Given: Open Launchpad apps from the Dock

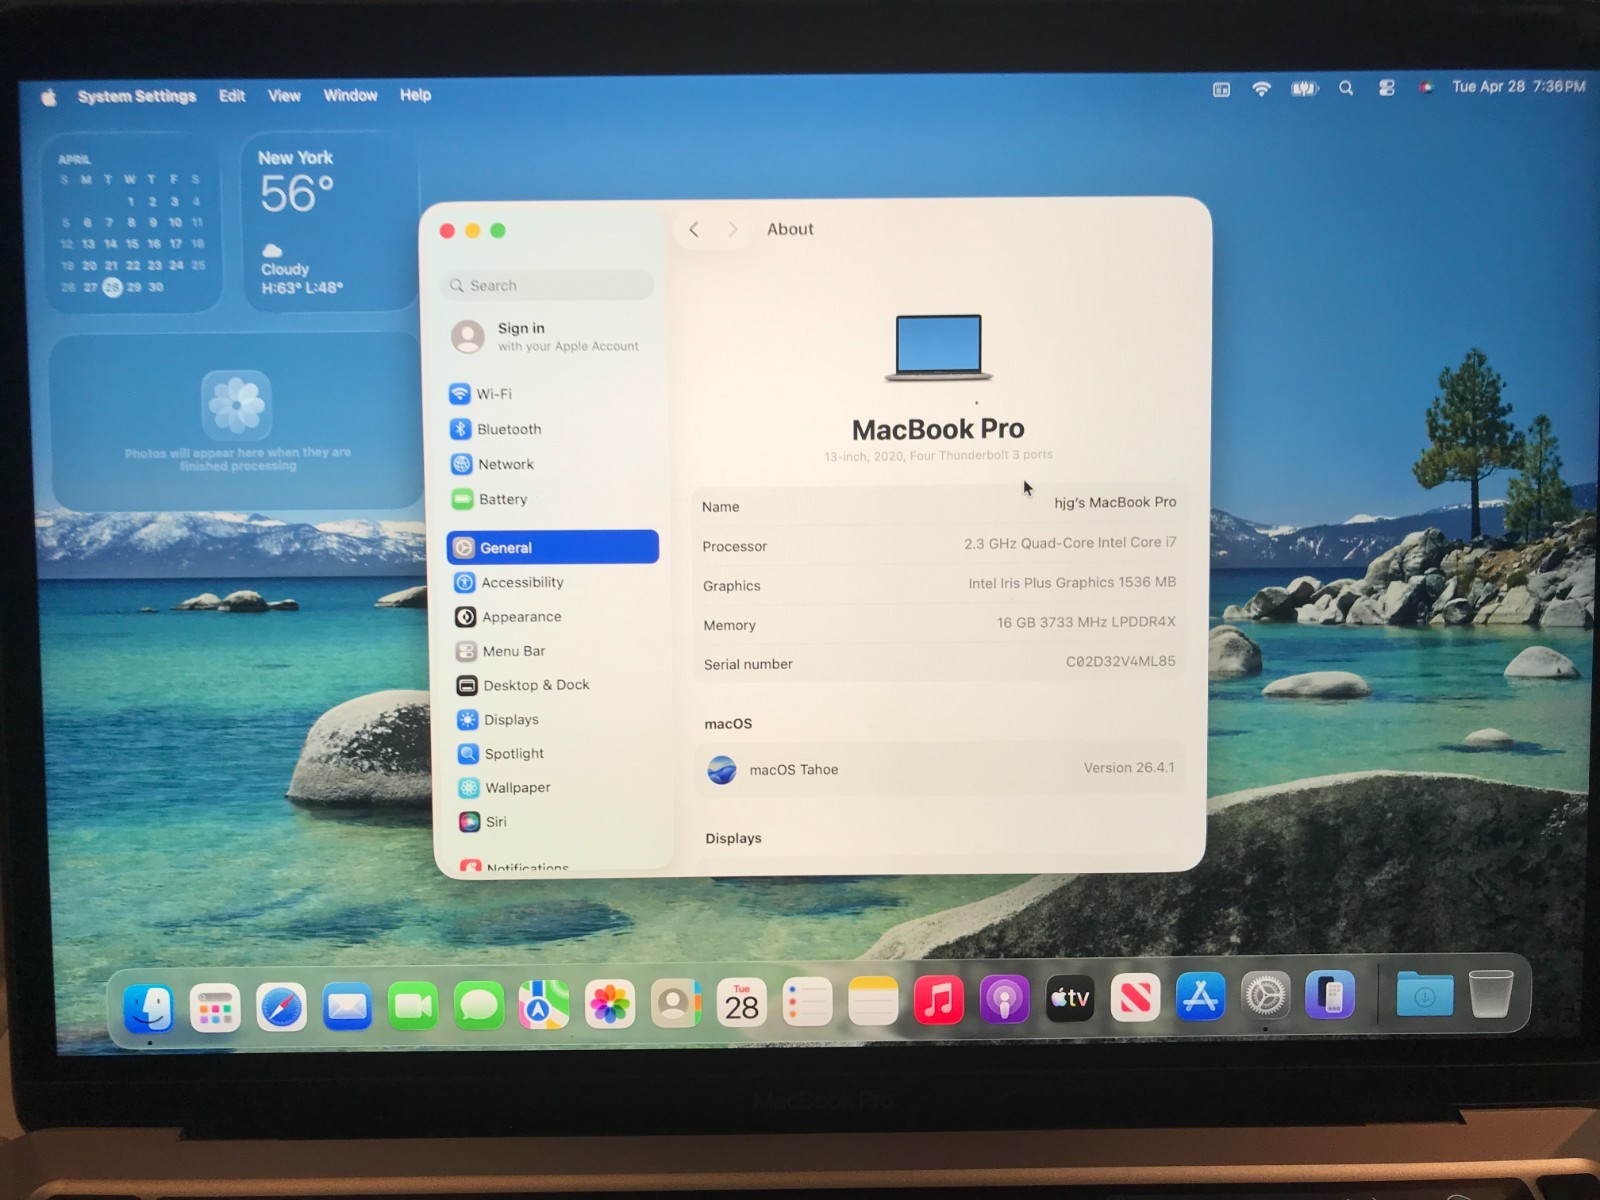Looking at the screenshot, I should pyautogui.click(x=215, y=1008).
